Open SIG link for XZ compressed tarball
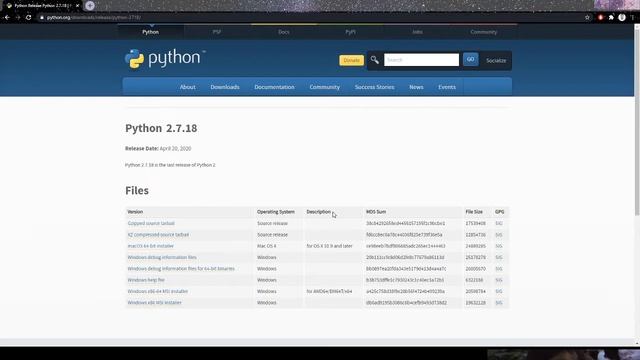 [499, 235]
